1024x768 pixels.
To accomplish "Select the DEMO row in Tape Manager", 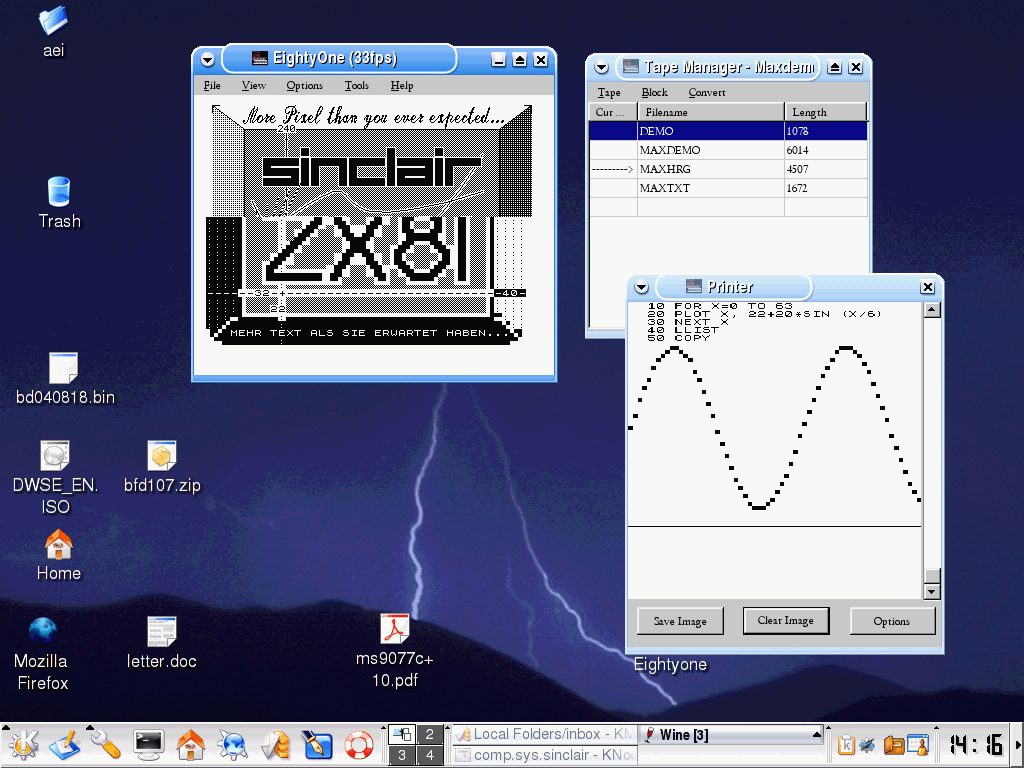I will tap(728, 131).
